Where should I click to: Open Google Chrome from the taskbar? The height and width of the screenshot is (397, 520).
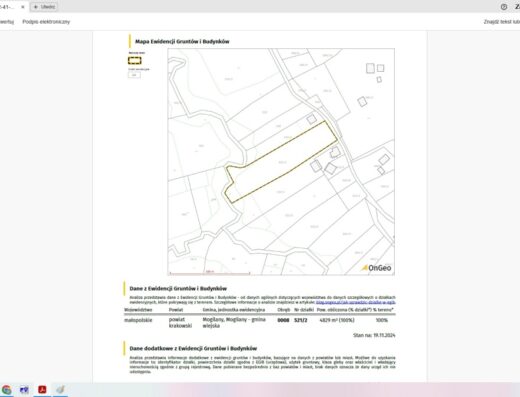(x=7, y=389)
